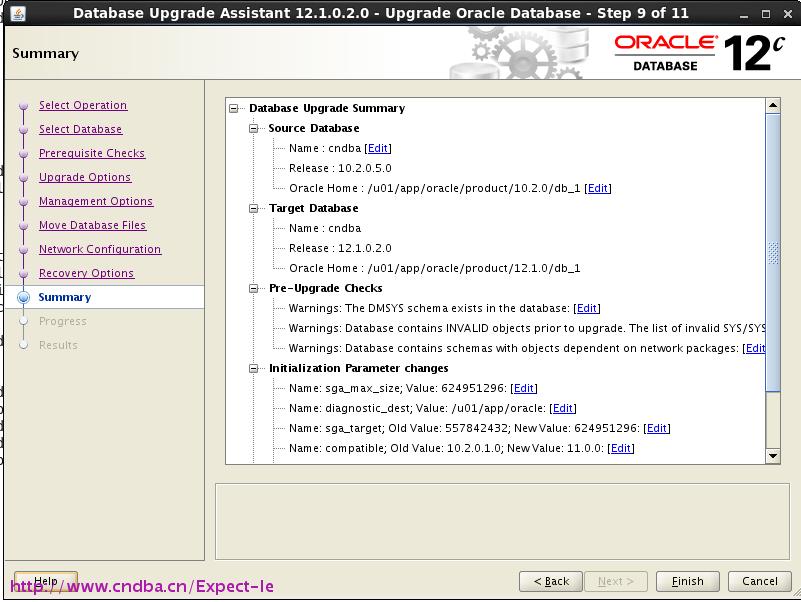The image size is (801, 602).
Task: Click the summary vertical scrollbar thumb
Action: [773, 252]
